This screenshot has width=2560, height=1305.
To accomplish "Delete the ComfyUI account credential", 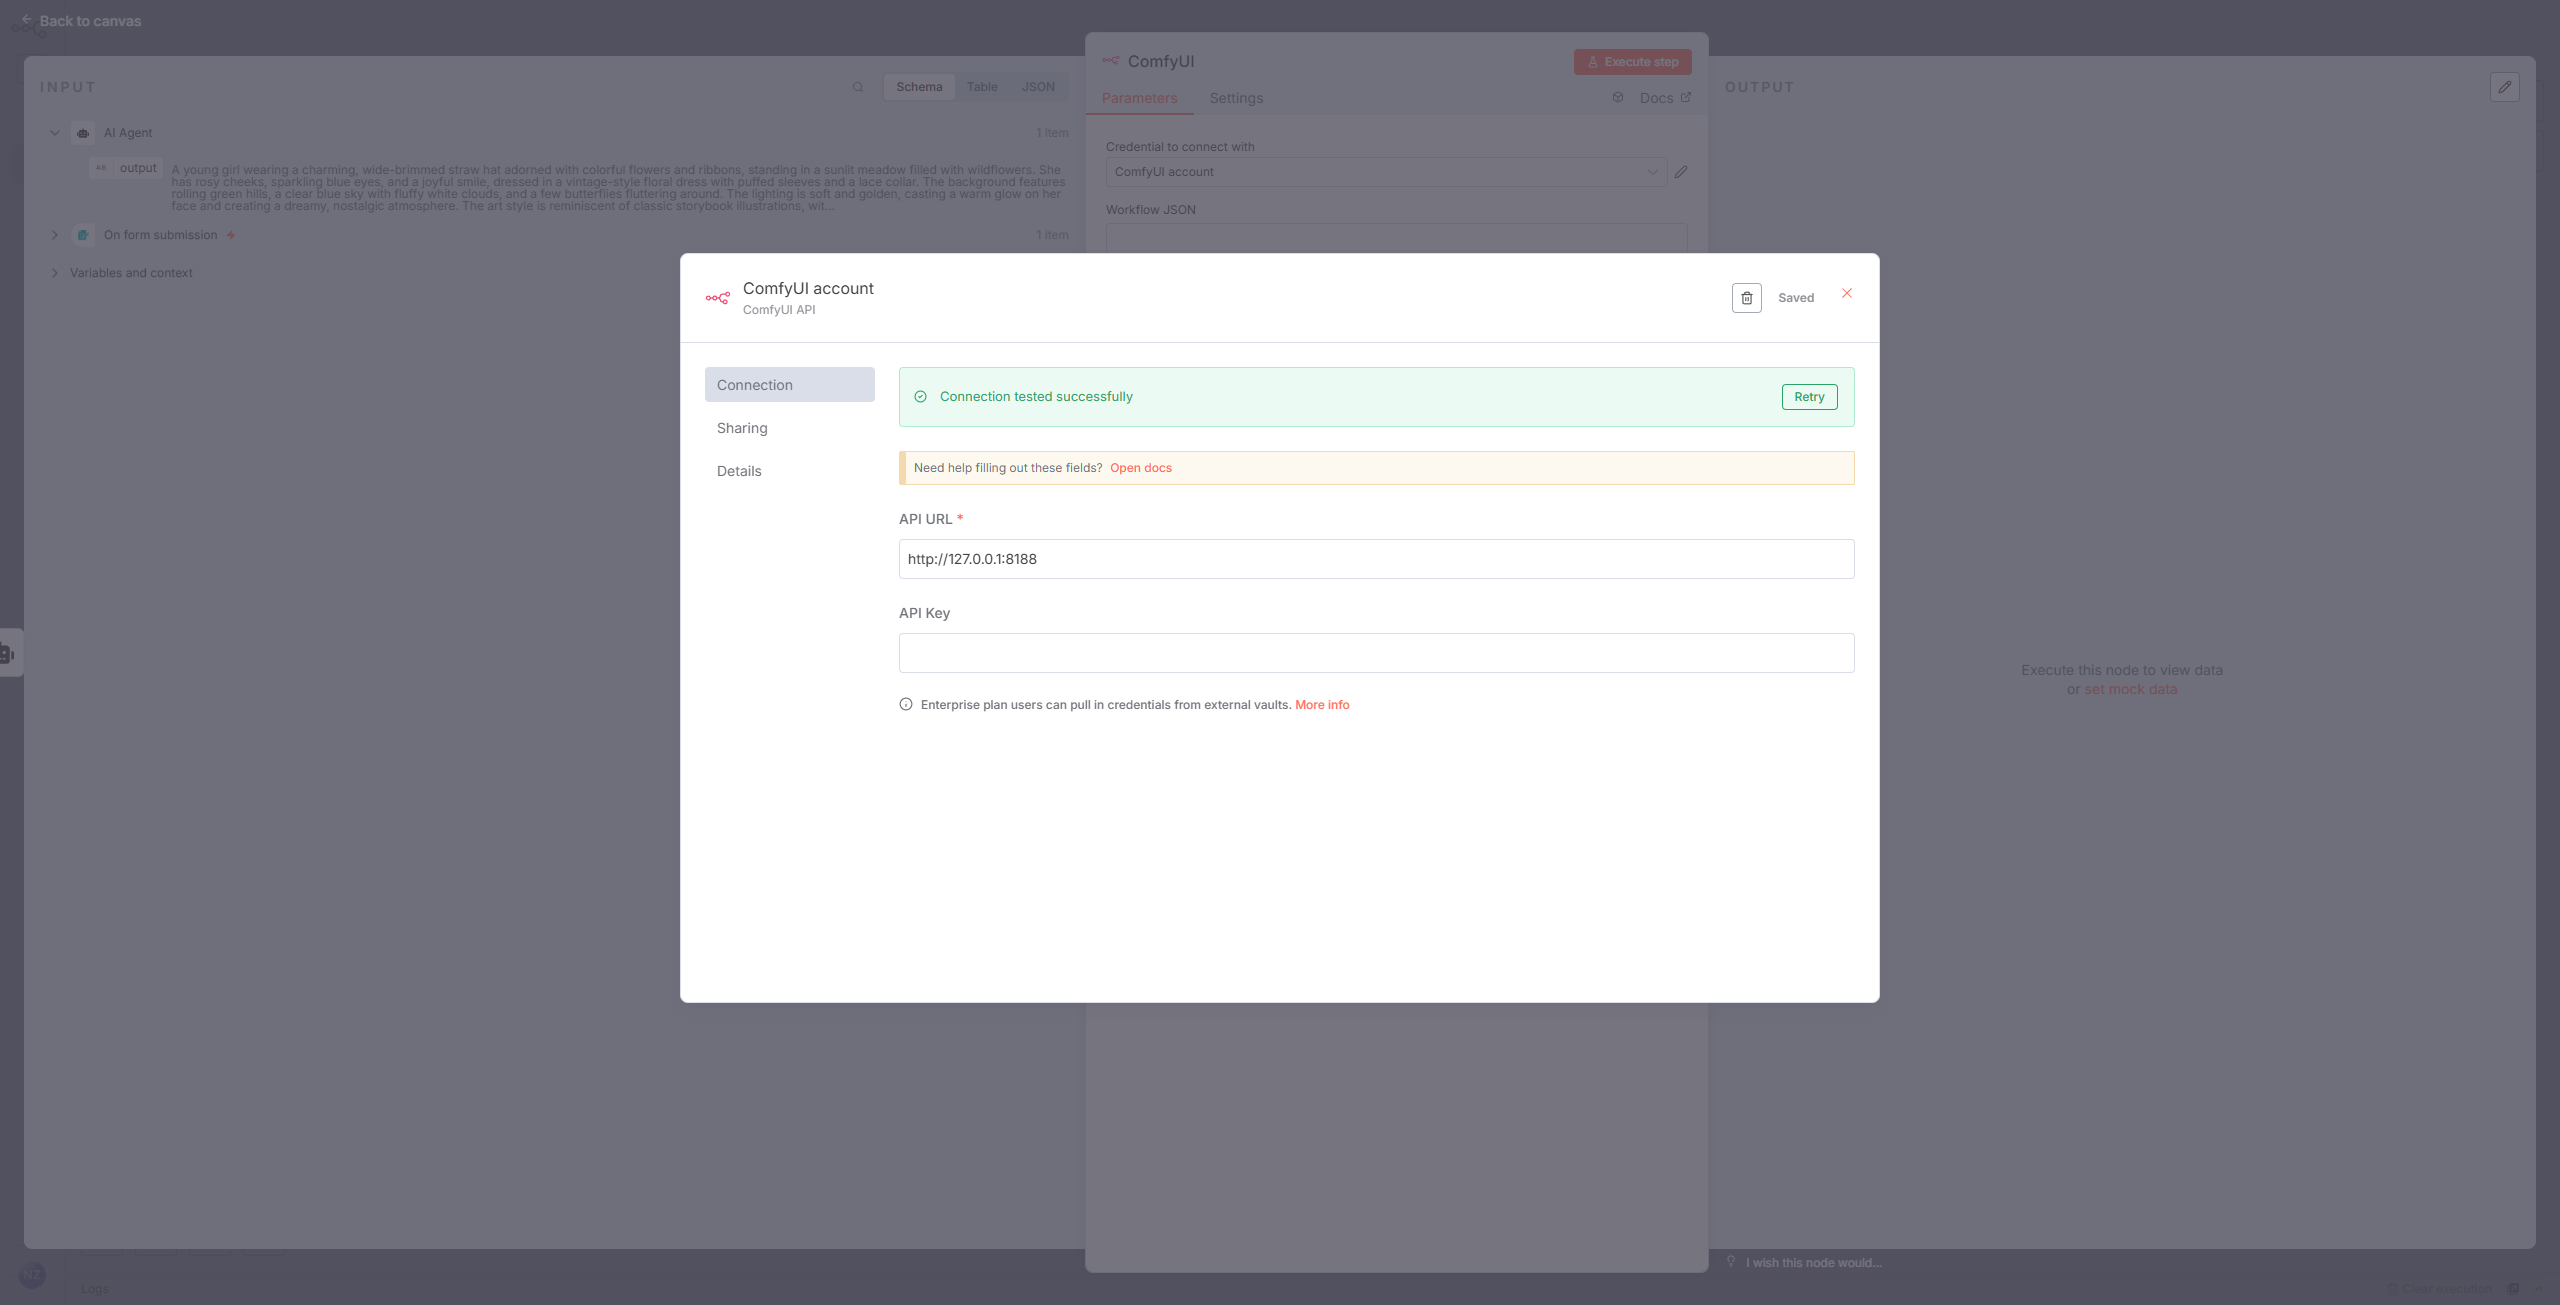I will [1746, 298].
